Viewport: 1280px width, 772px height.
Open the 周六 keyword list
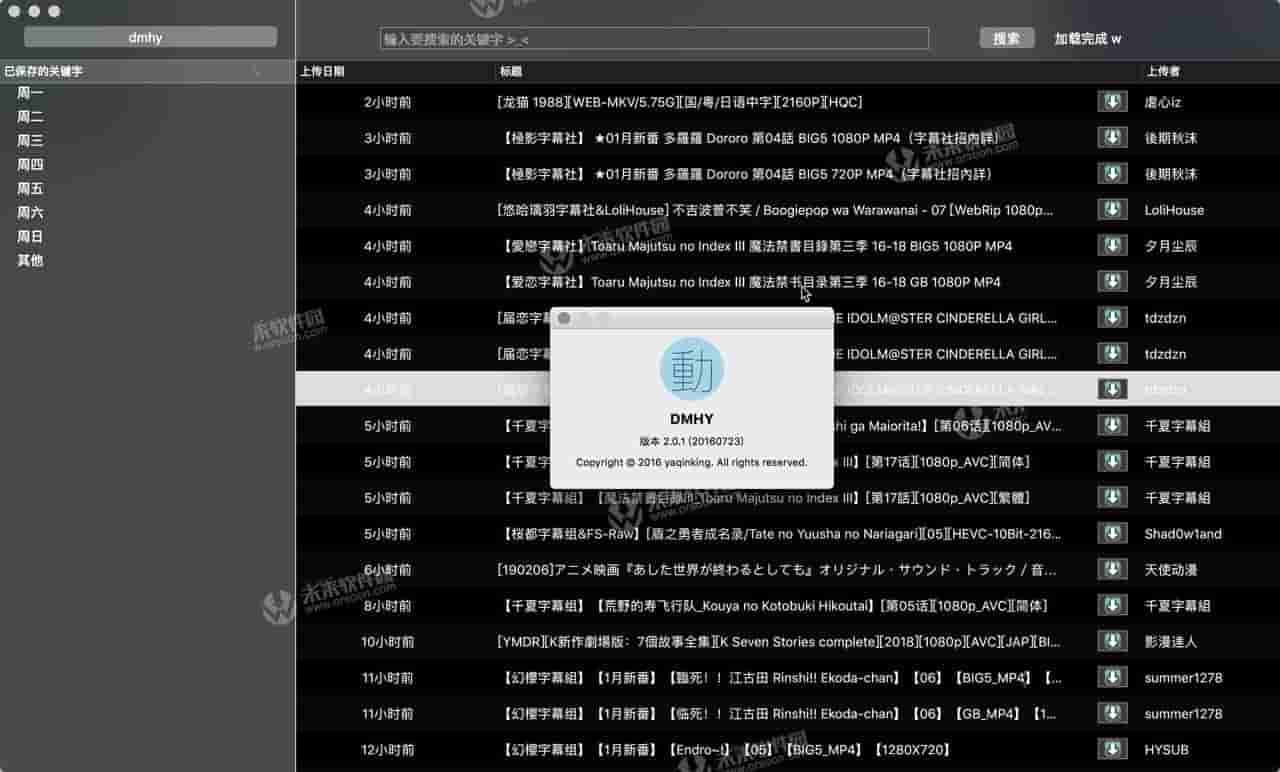pyautogui.click(x=30, y=213)
